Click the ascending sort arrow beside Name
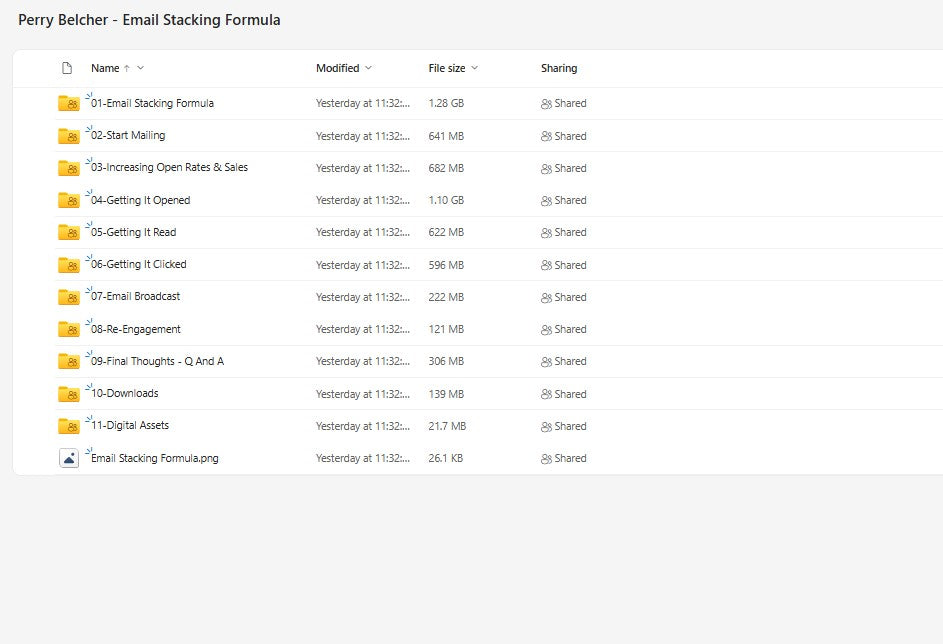 pos(127,69)
